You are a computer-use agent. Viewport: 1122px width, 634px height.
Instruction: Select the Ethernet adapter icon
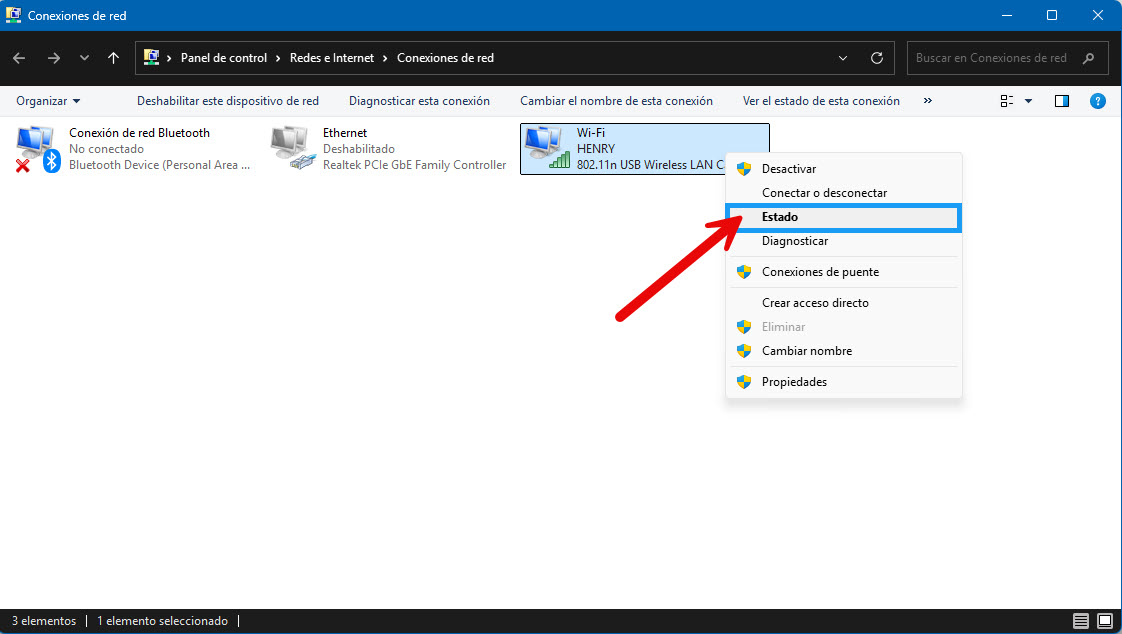292,148
